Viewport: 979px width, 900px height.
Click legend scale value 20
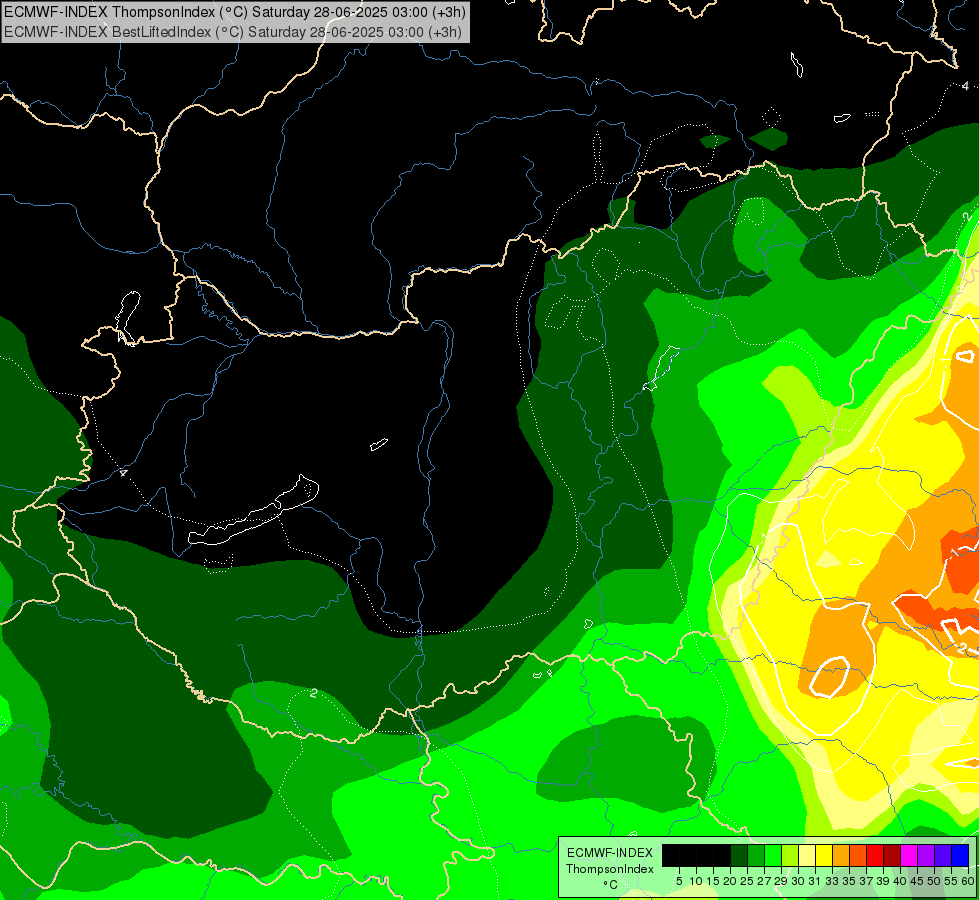coord(730,881)
